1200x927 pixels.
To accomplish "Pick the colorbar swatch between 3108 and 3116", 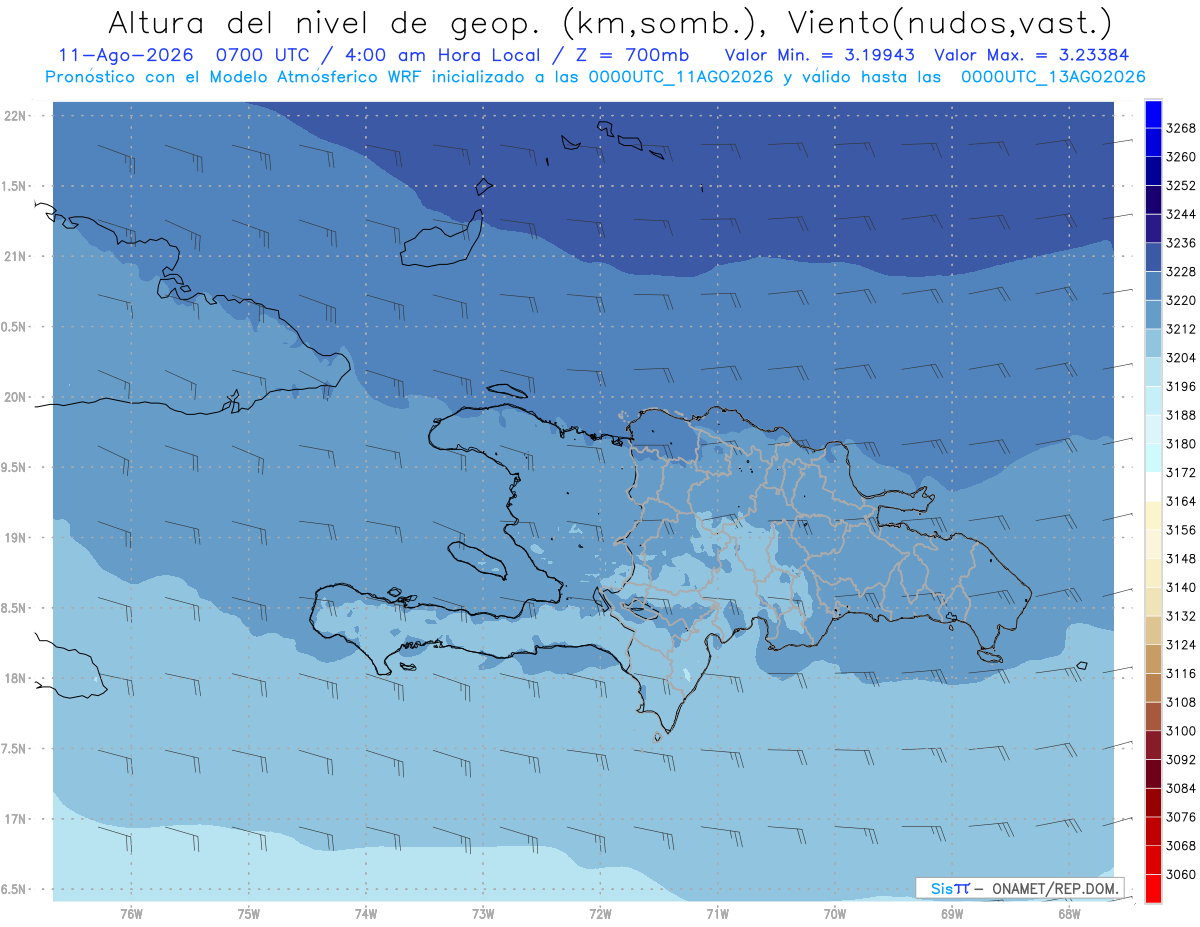I will (1153, 688).
